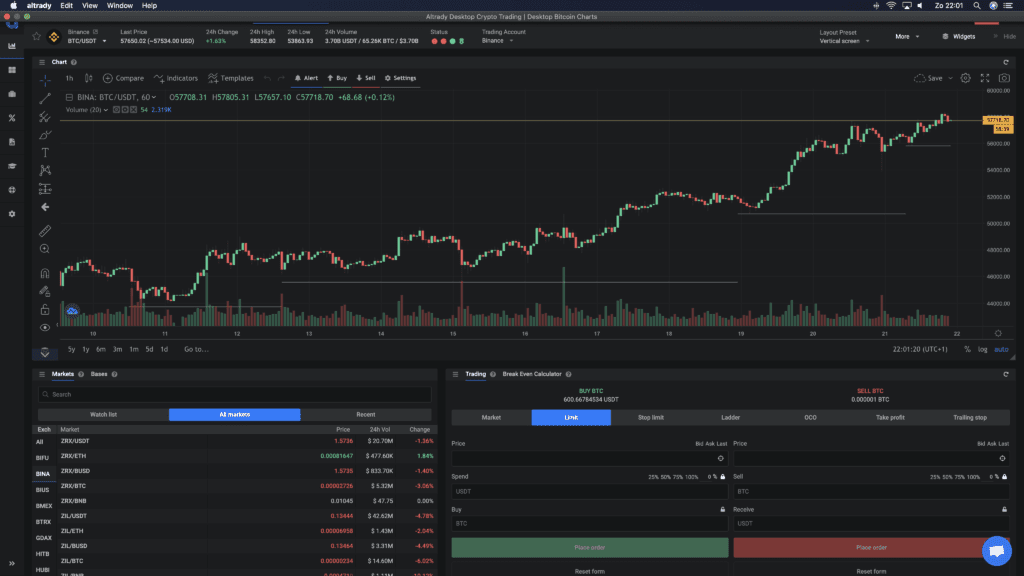Open the chat support bubble

(996, 551)
